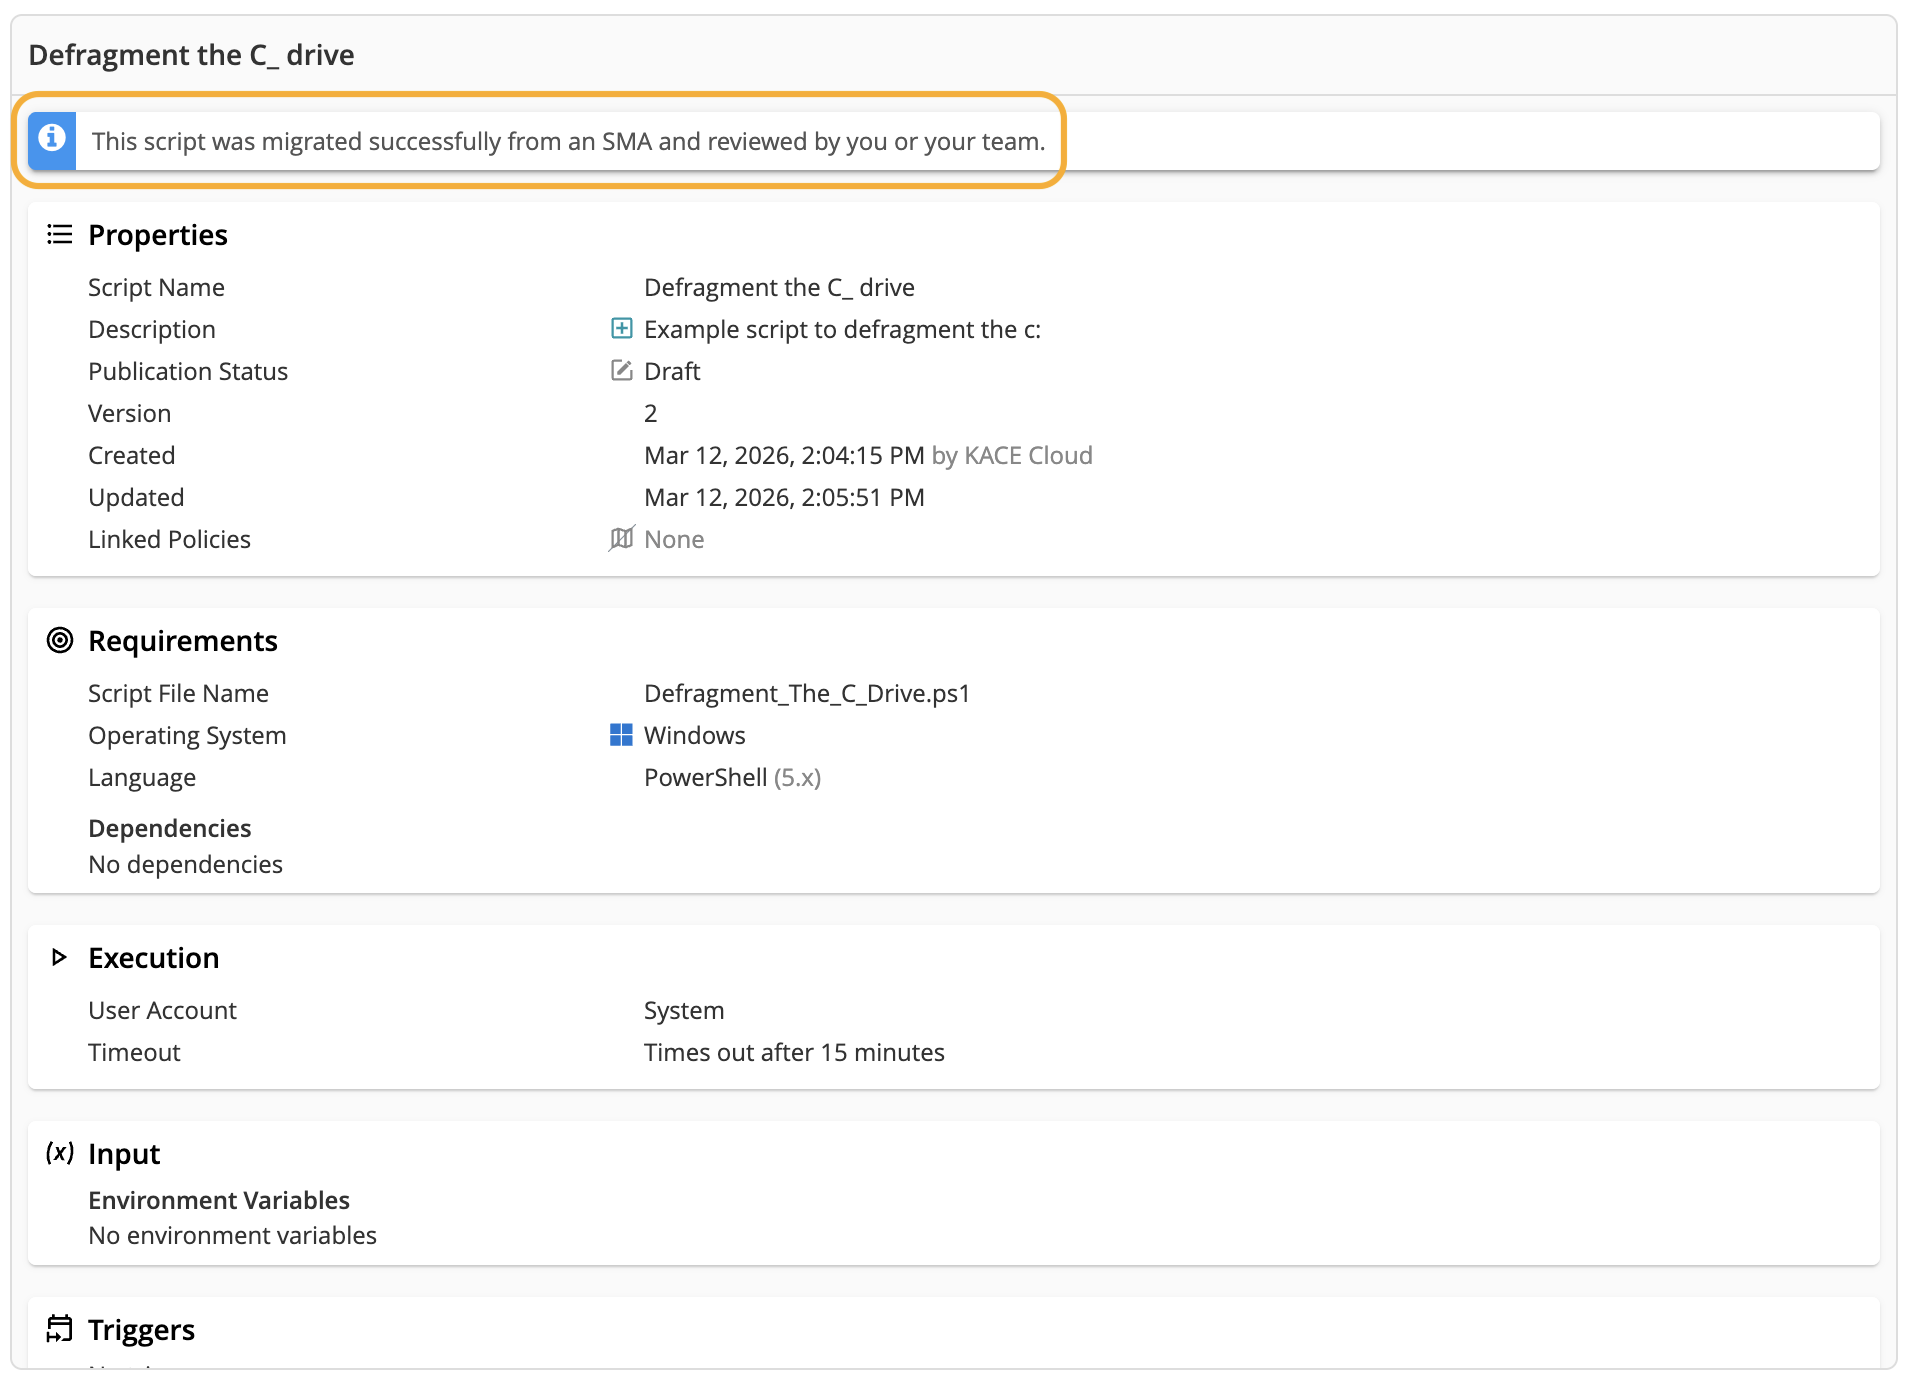Click the Requirements target icon
Screen dimensions: 1911x1384
60,641
